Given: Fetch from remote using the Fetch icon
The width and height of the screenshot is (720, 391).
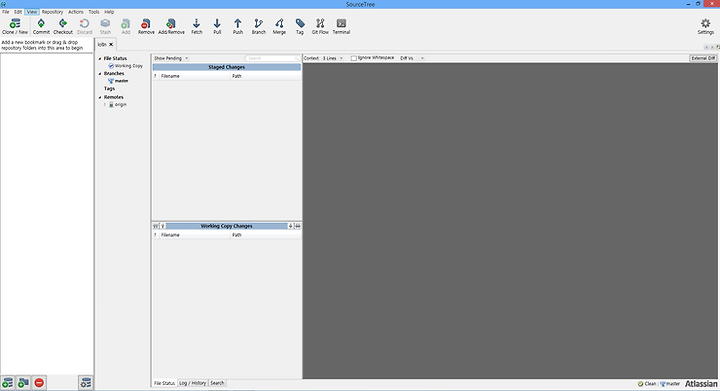Looking at the screenshot, I should (197, 26).
